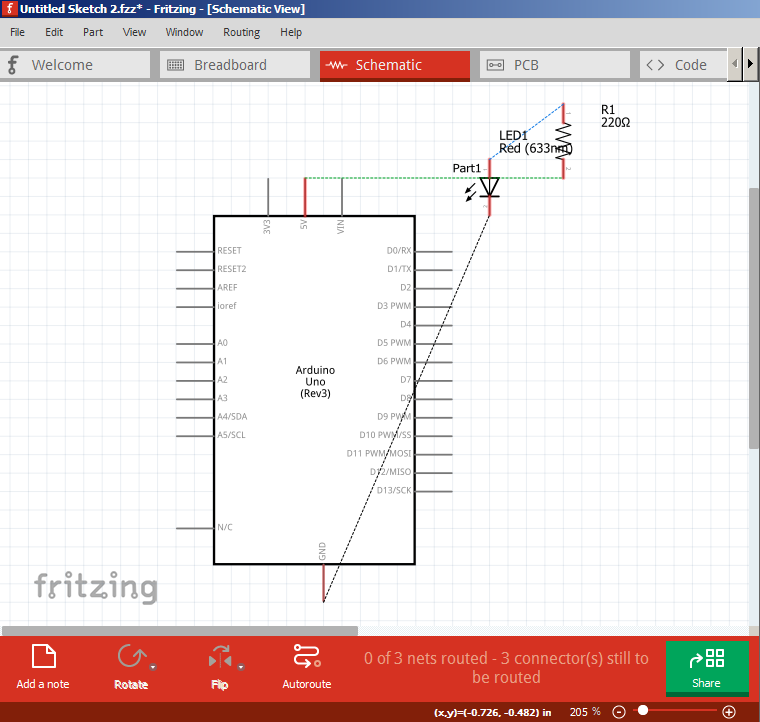Switch to the Code tab
Viewport: 760px width, 722px height.
point(683,65)
